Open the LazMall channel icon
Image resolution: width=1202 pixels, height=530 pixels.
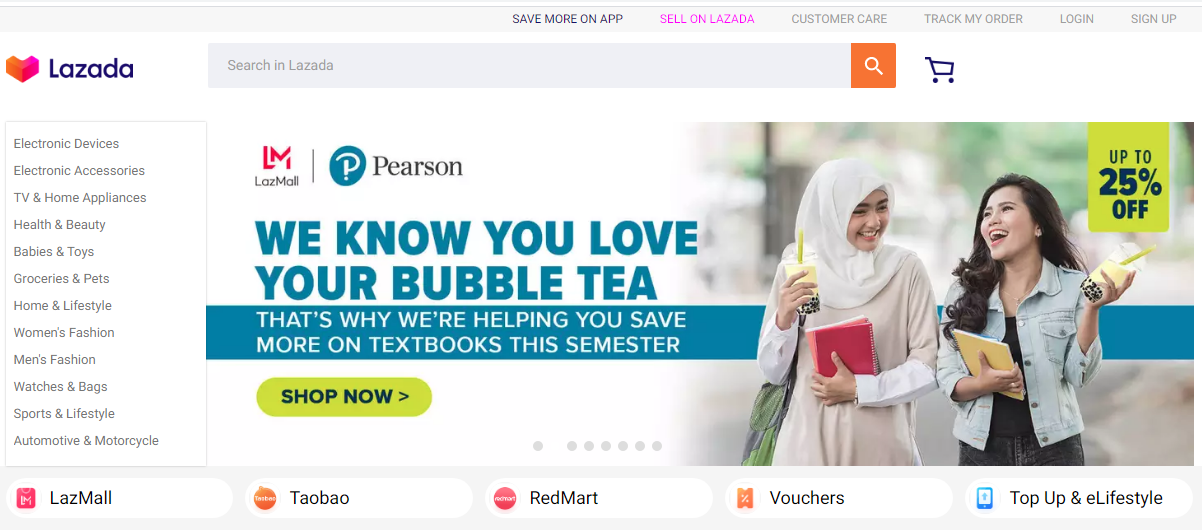pos(26,498)
